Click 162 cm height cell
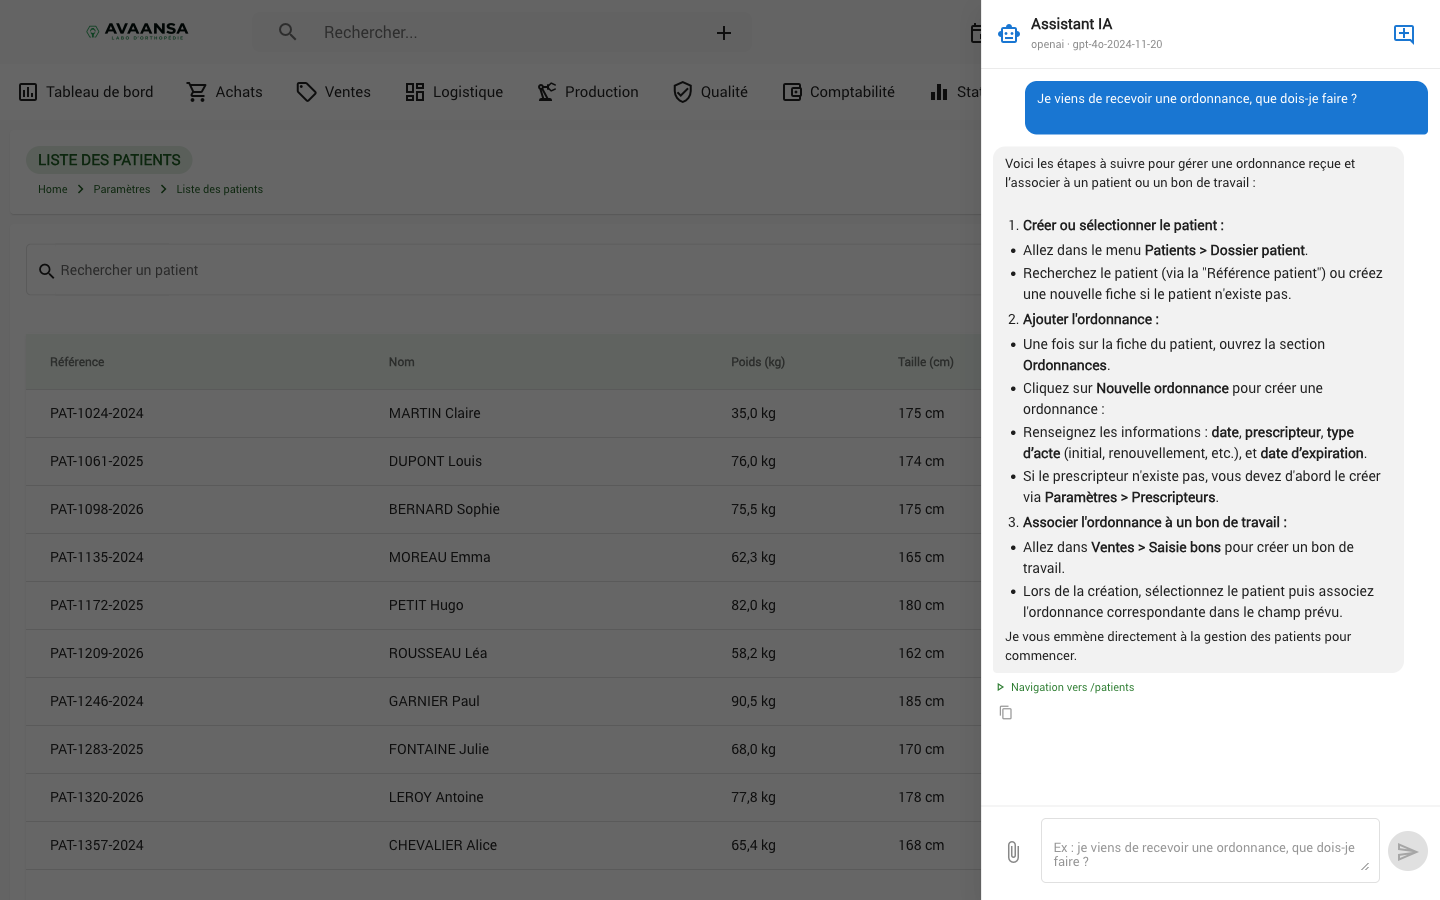This screenshot has width=1440, height=900. tap(921, 653)
